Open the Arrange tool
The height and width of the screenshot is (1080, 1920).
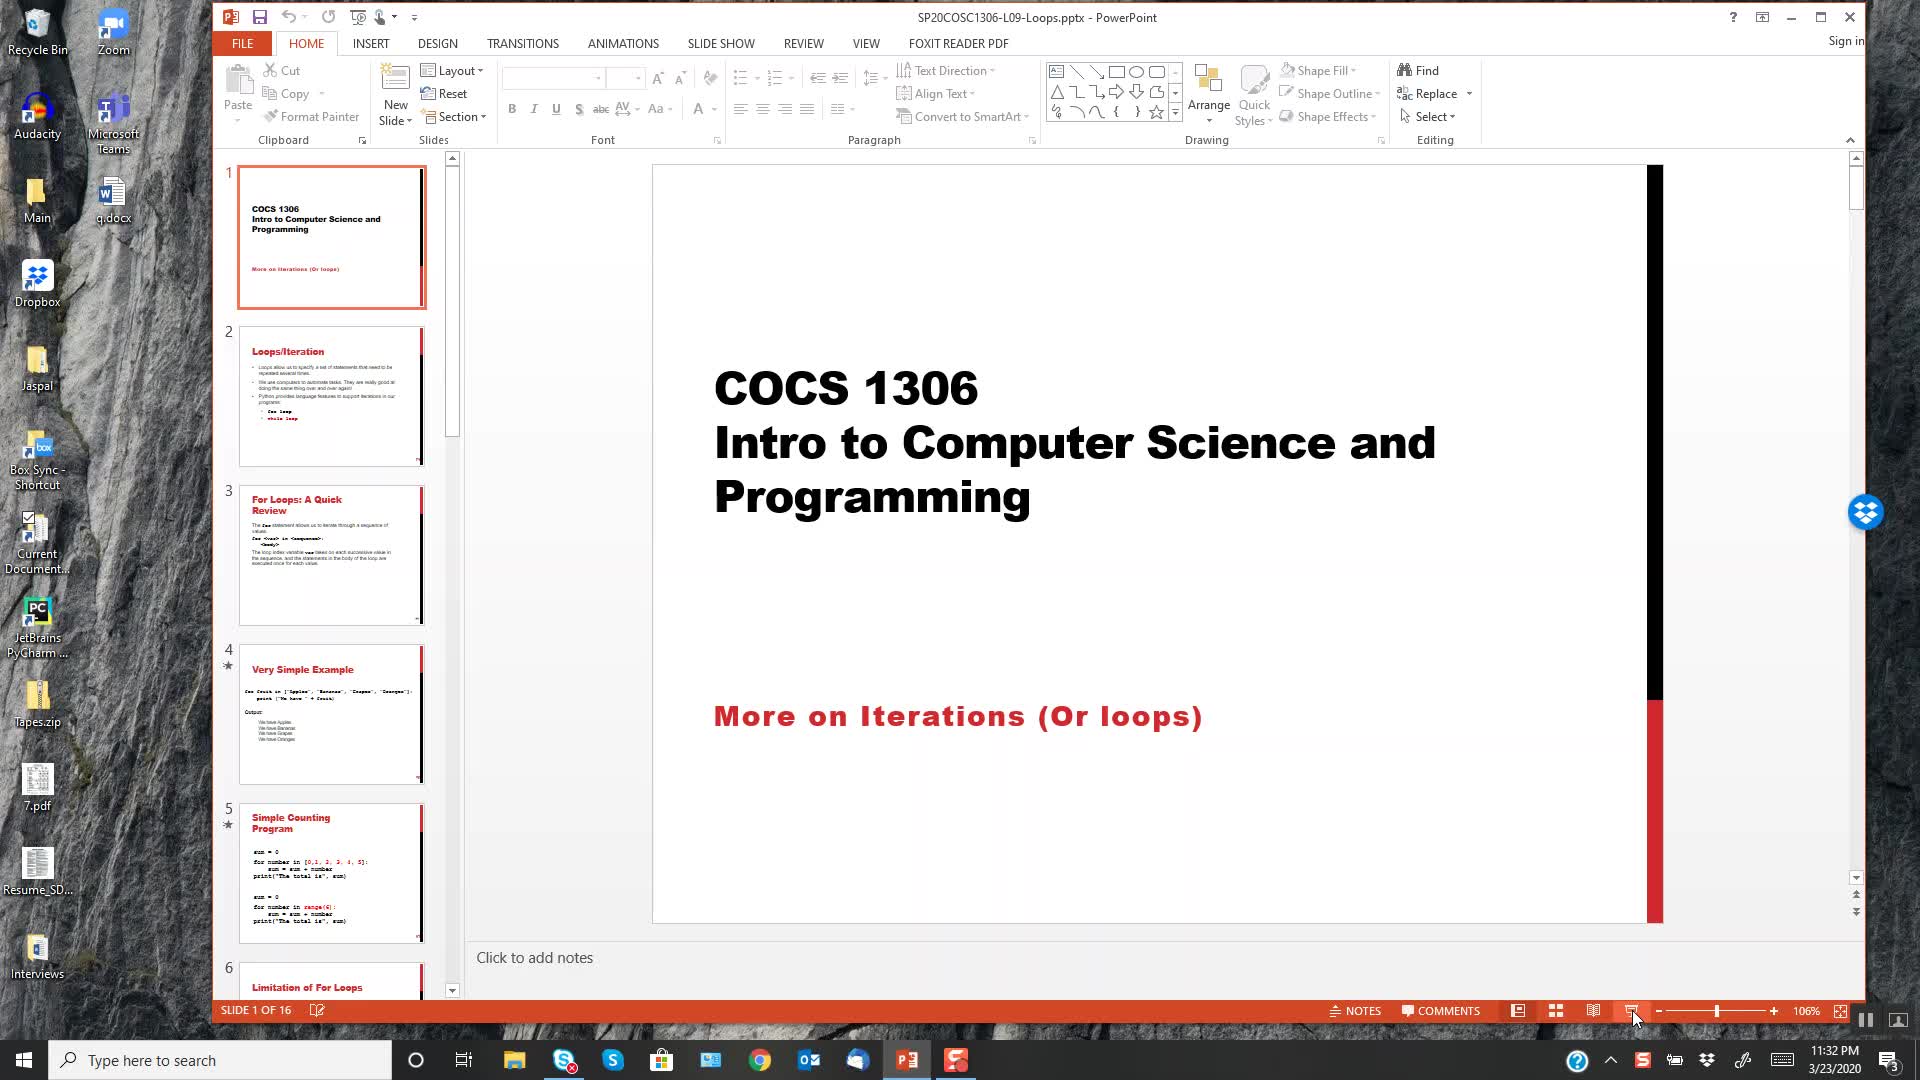tap(1208, 95)
